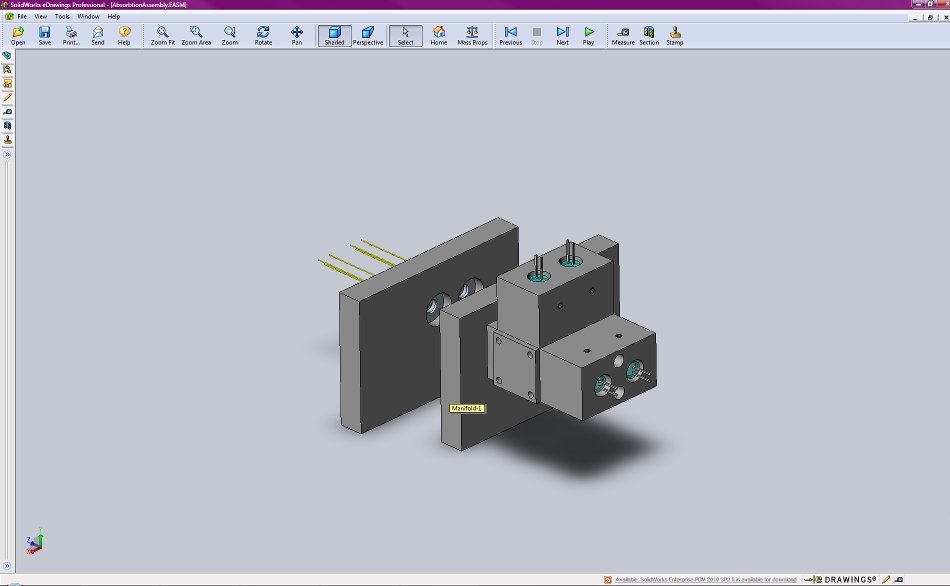The image size is (950, 586).
Task: Reset the view with Home
Action: pos(439,36)
